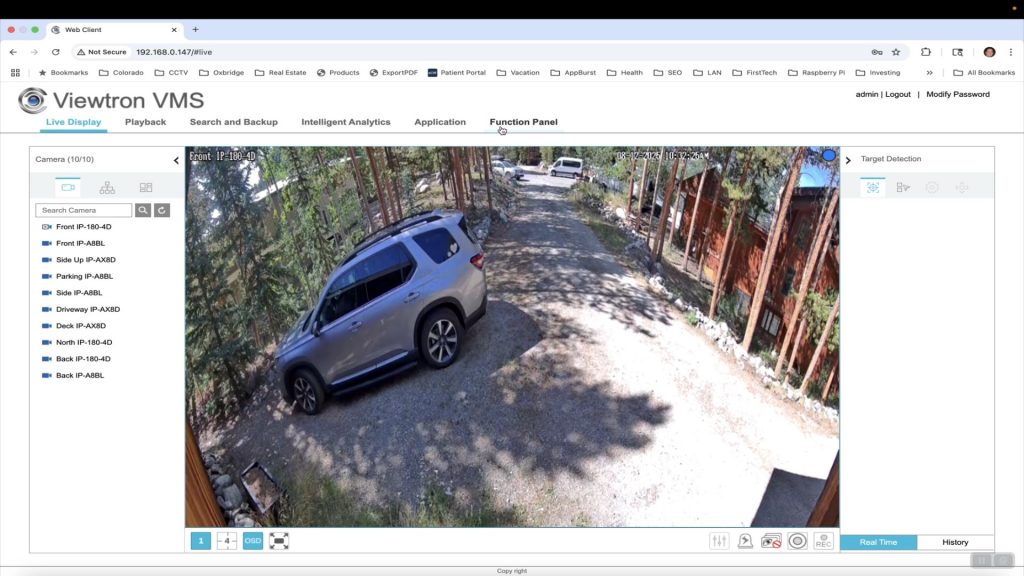Click the snapshot view disabled icon
Screen dimensions: 1024x576
point(771,541)
